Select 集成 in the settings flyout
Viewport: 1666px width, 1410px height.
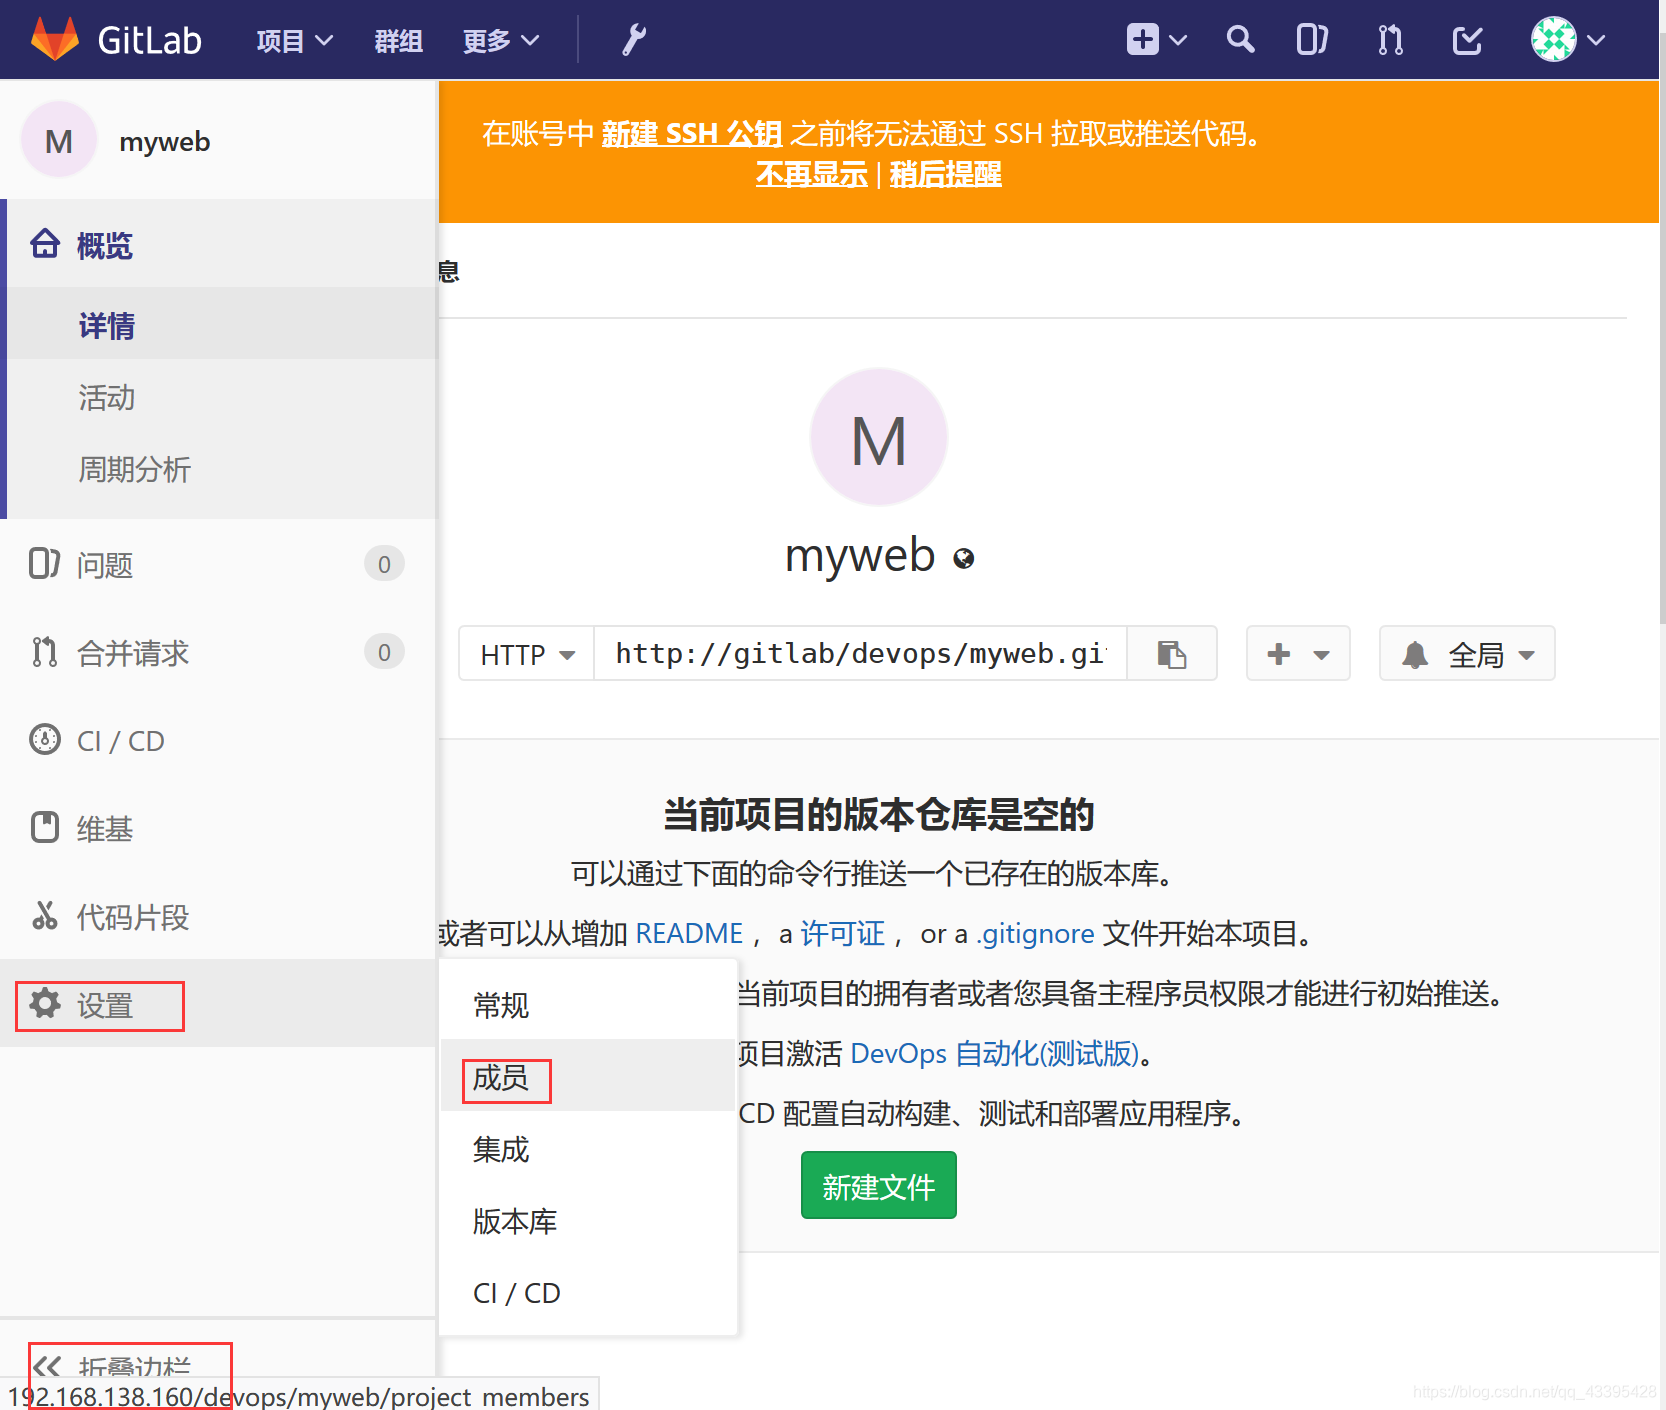[588, 1148]
